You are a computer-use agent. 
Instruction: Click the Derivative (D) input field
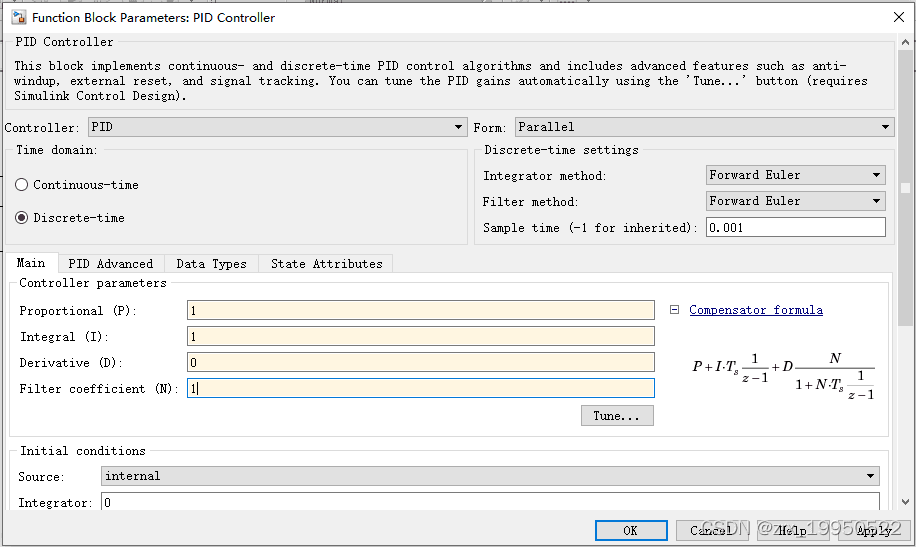coord(421,362)
